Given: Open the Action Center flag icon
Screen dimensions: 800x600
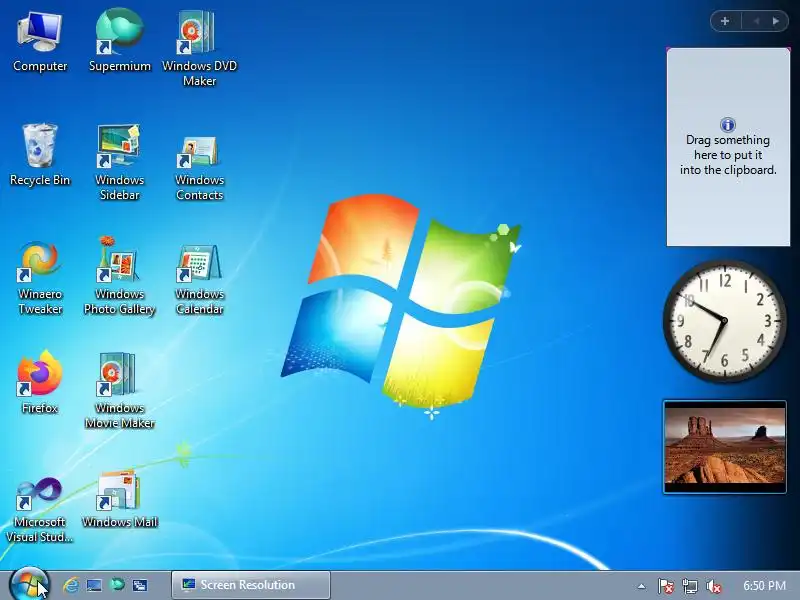Looking at the screenshot, I should [666, 586].
